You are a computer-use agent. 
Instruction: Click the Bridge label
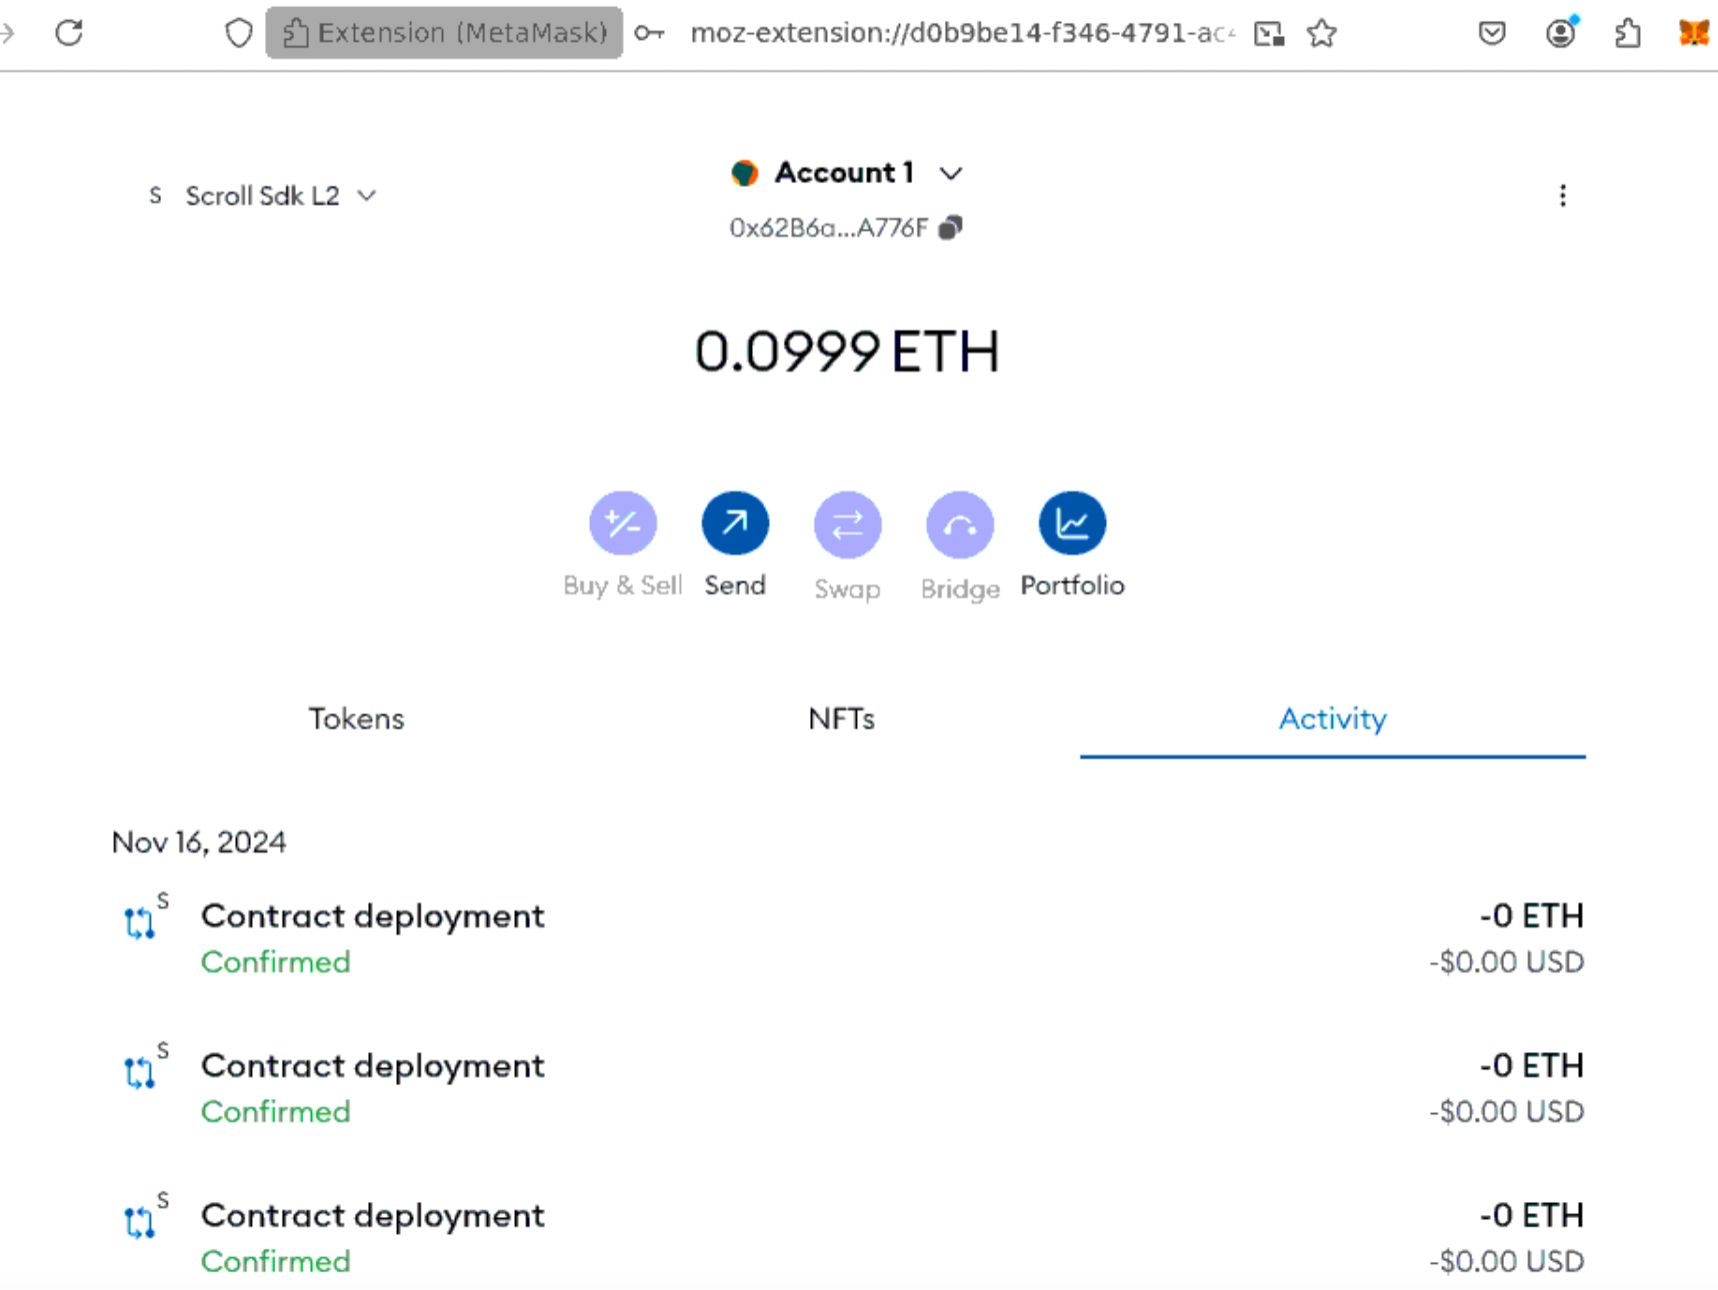960,589
